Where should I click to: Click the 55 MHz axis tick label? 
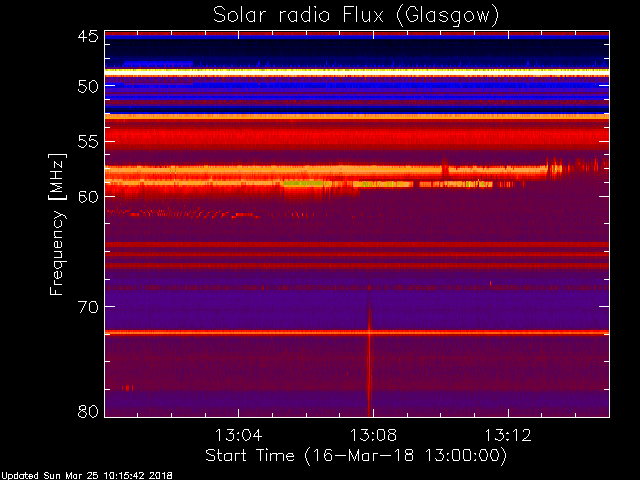click(x=88, y=142)
